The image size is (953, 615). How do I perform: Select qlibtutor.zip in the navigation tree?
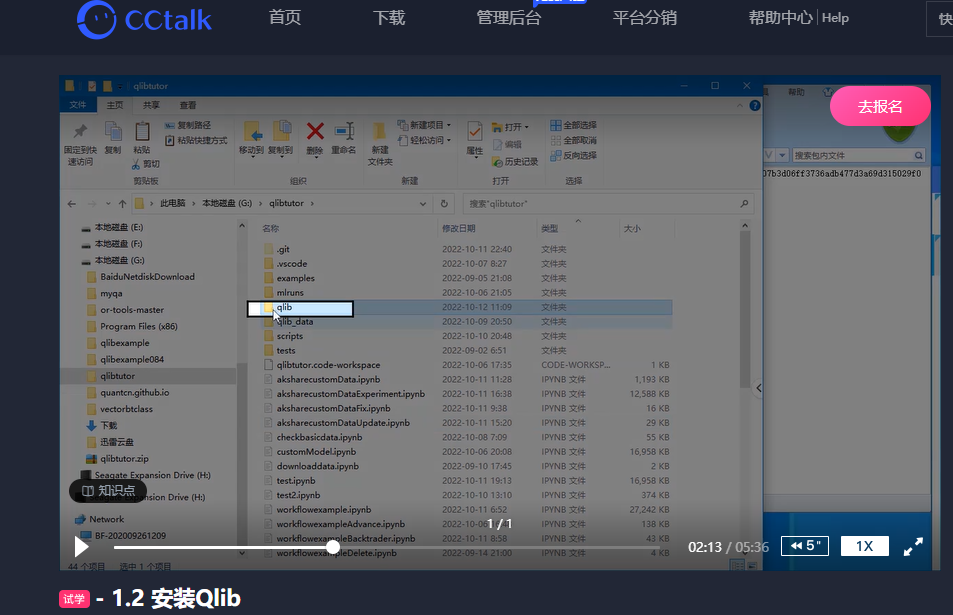point(124,459)
